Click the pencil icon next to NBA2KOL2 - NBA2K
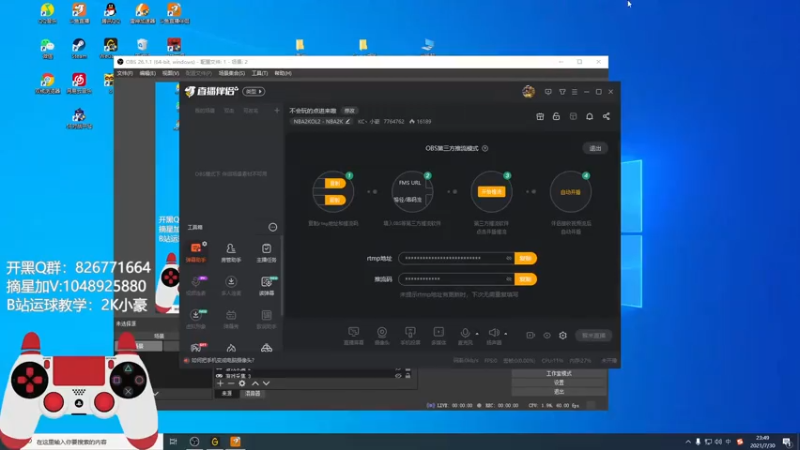The width and height of the screenshot is (800, 450). [348, 121]
